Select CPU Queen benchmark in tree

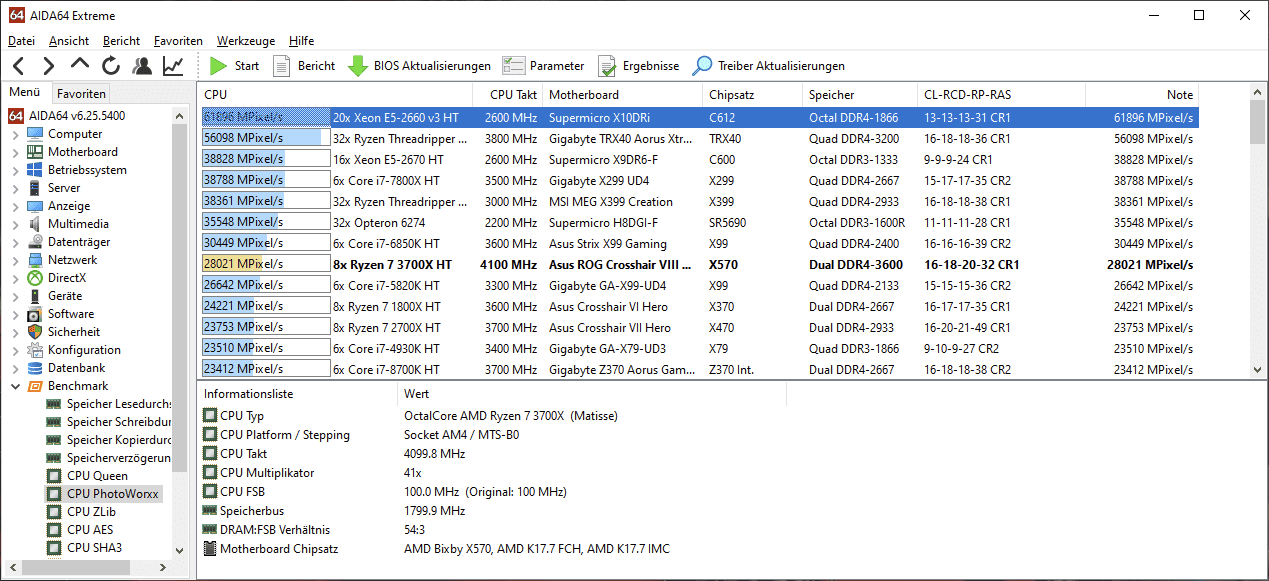coord(97,476)
